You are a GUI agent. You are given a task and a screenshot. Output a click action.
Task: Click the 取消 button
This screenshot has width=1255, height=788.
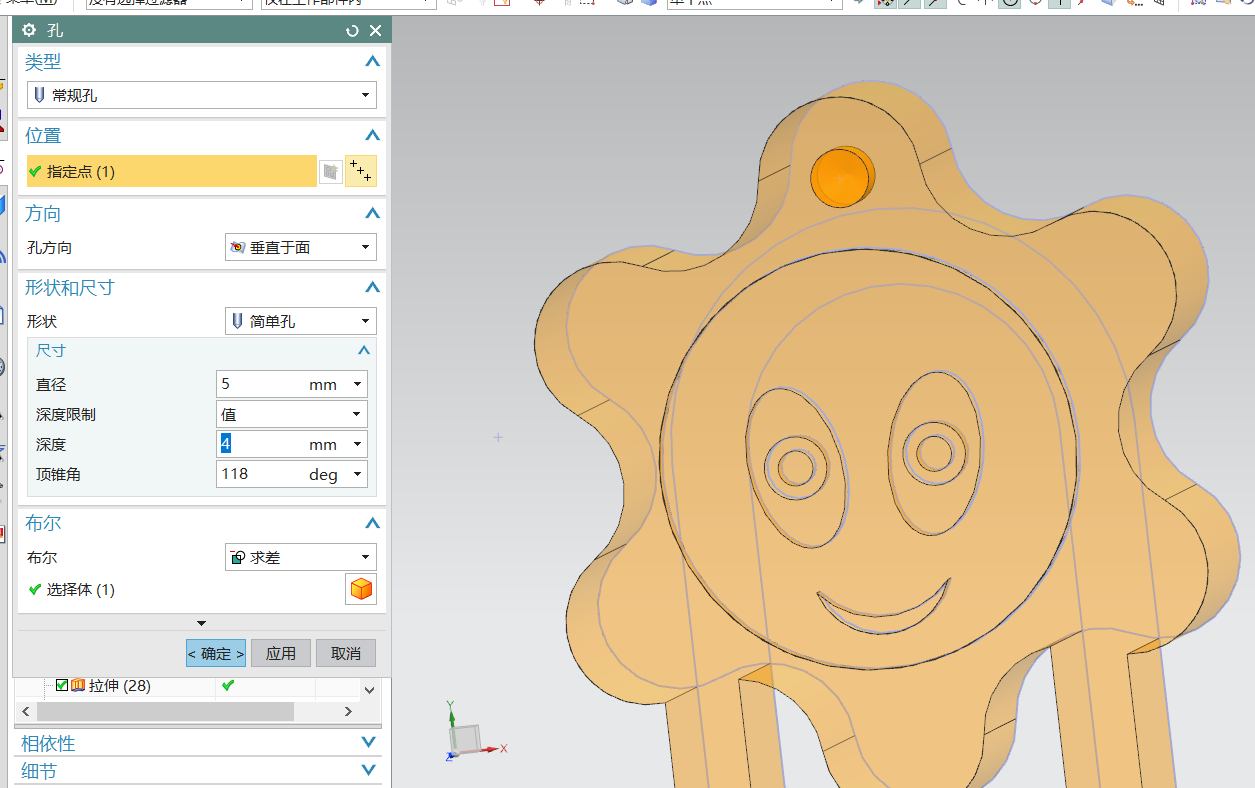345,653
